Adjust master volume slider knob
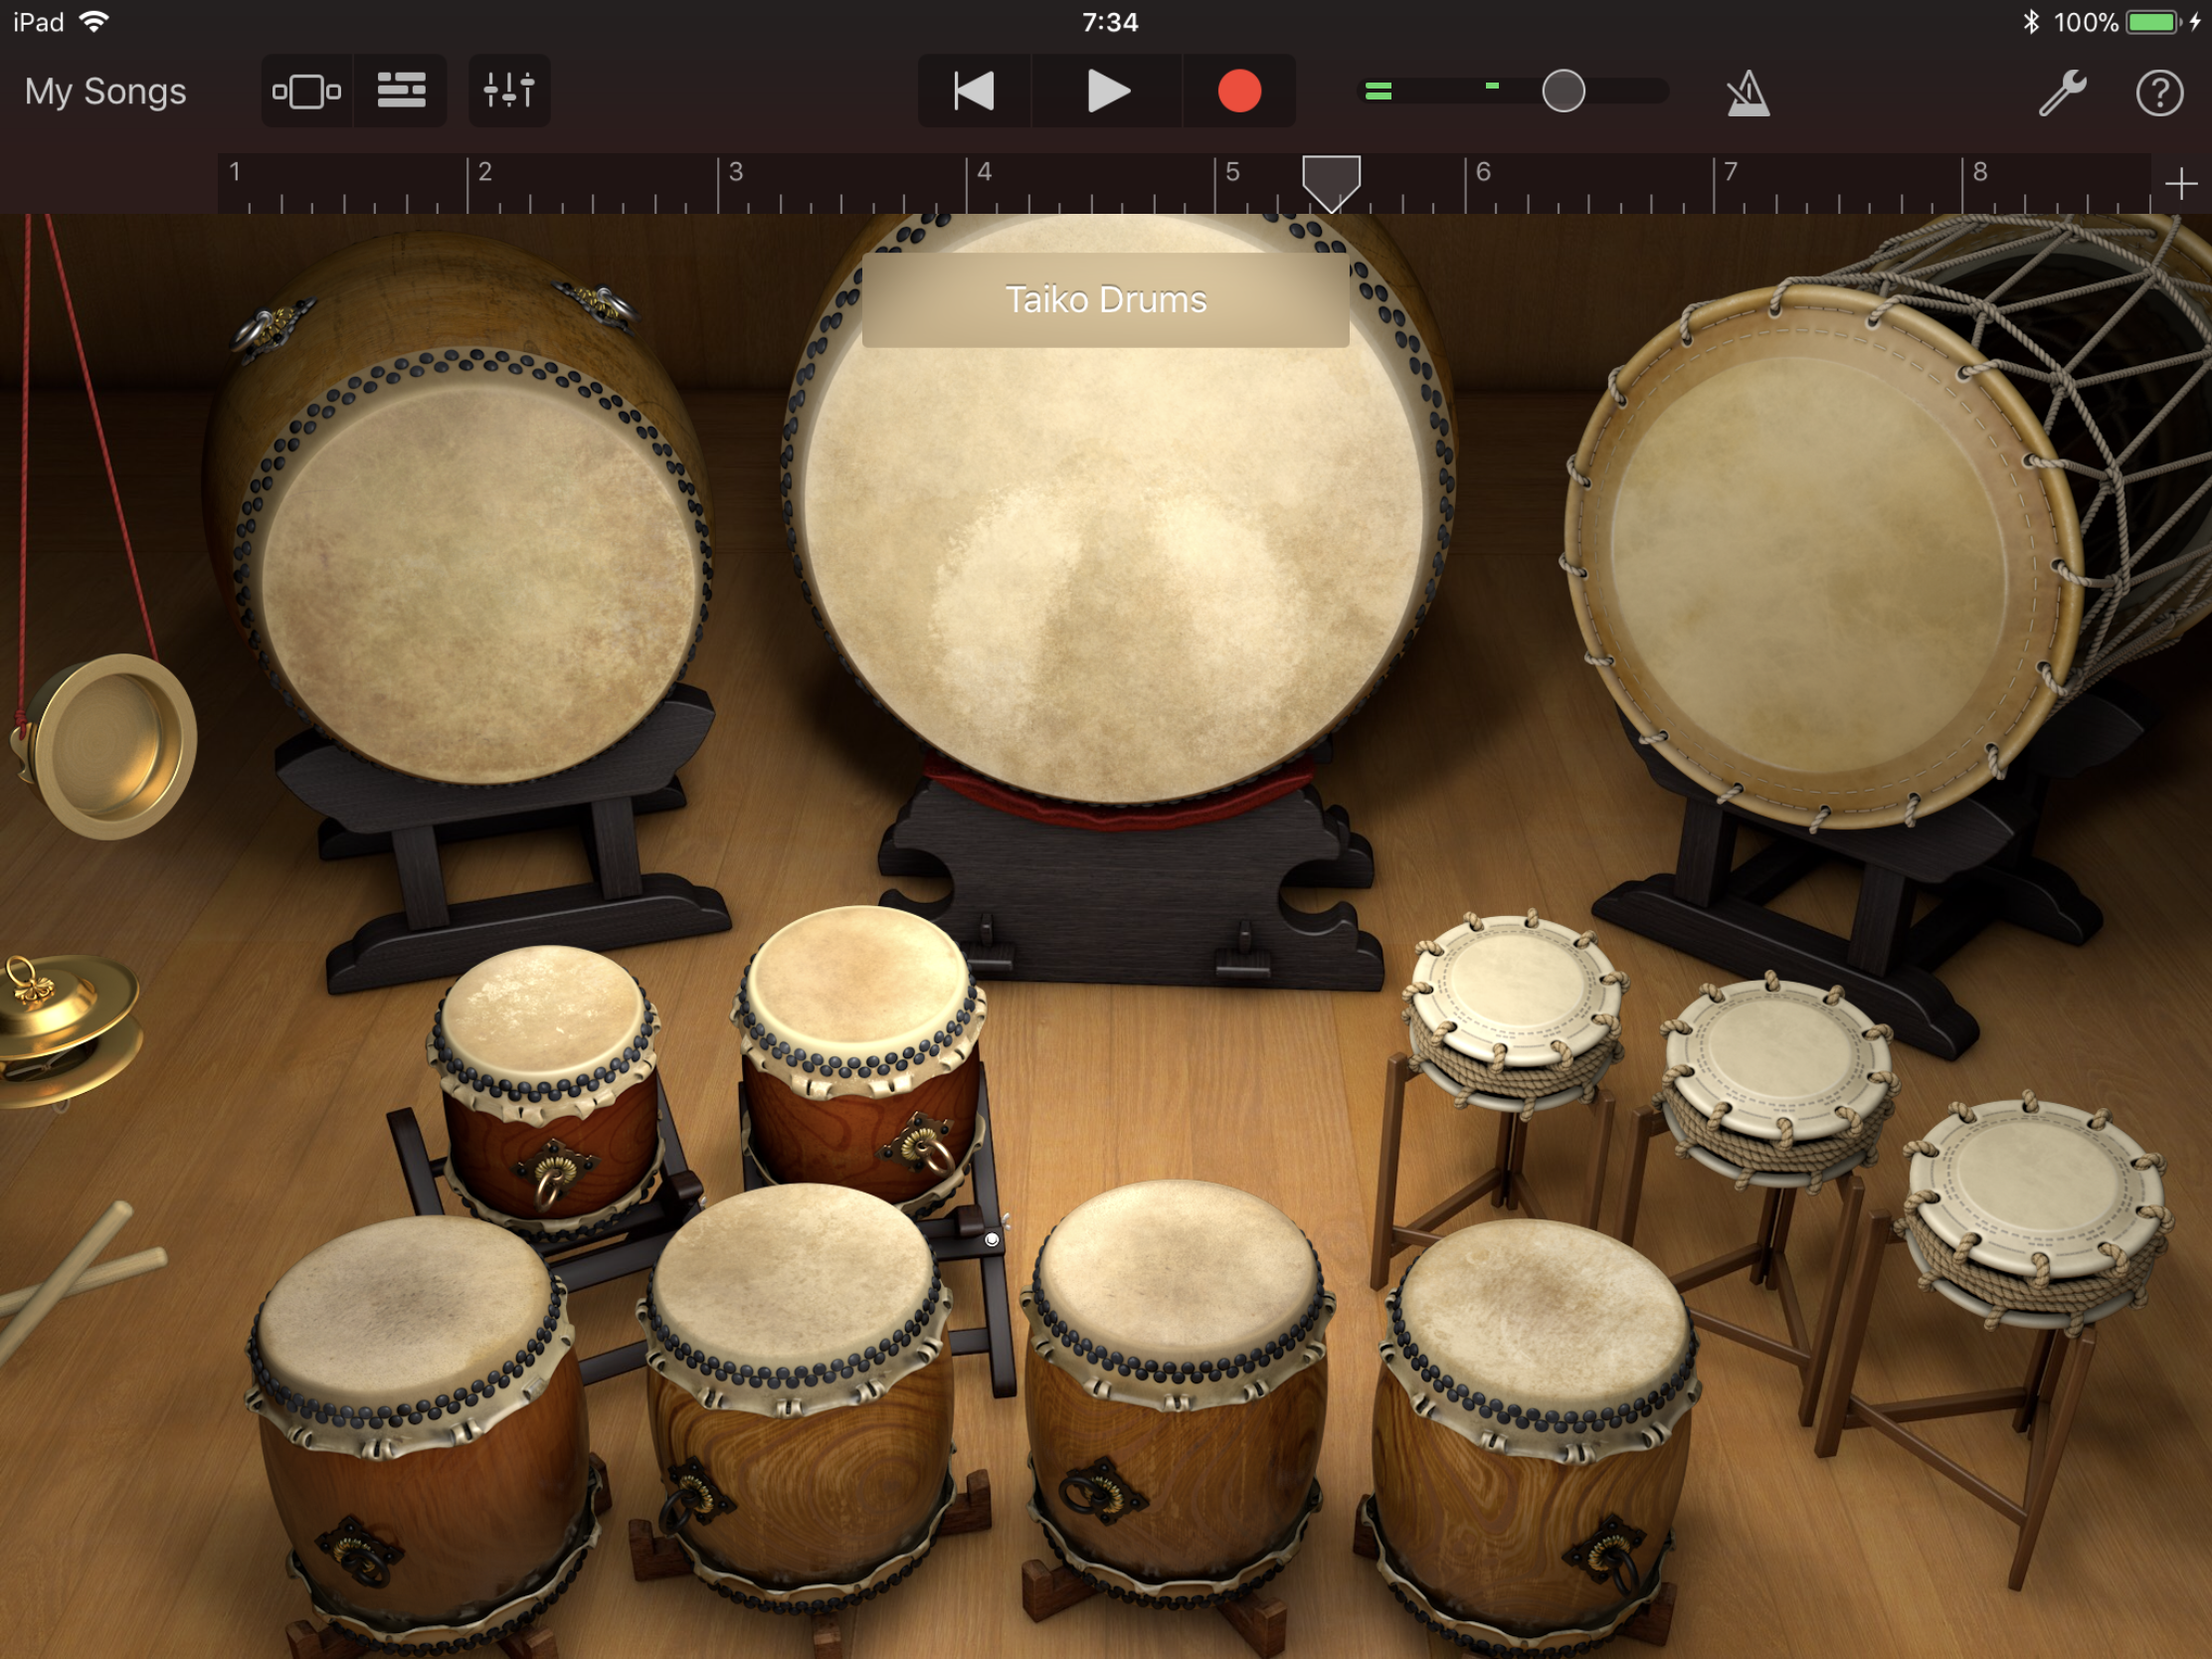Screen dimensions: 2212x1659 click(1563, 91)
